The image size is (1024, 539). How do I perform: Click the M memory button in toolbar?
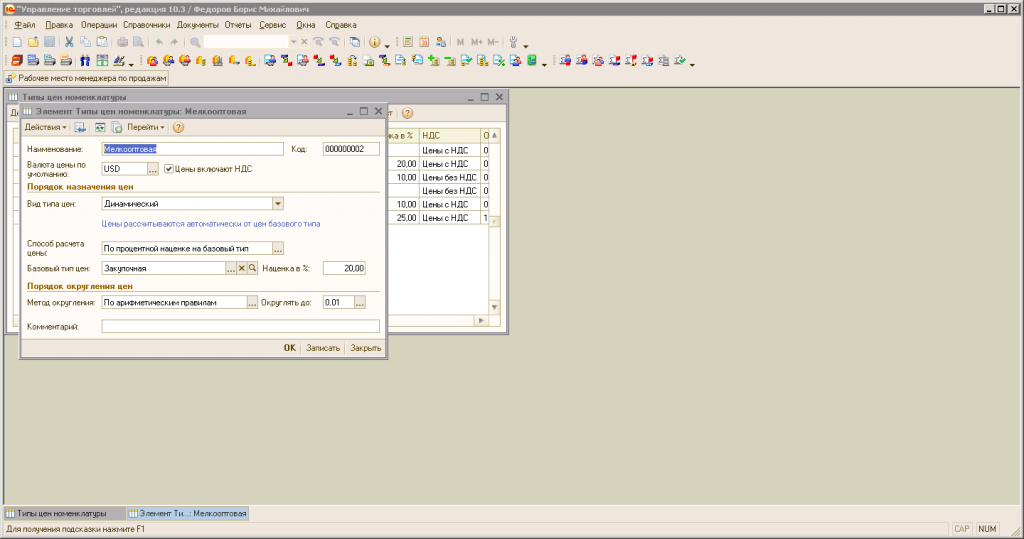coord(460,42)
